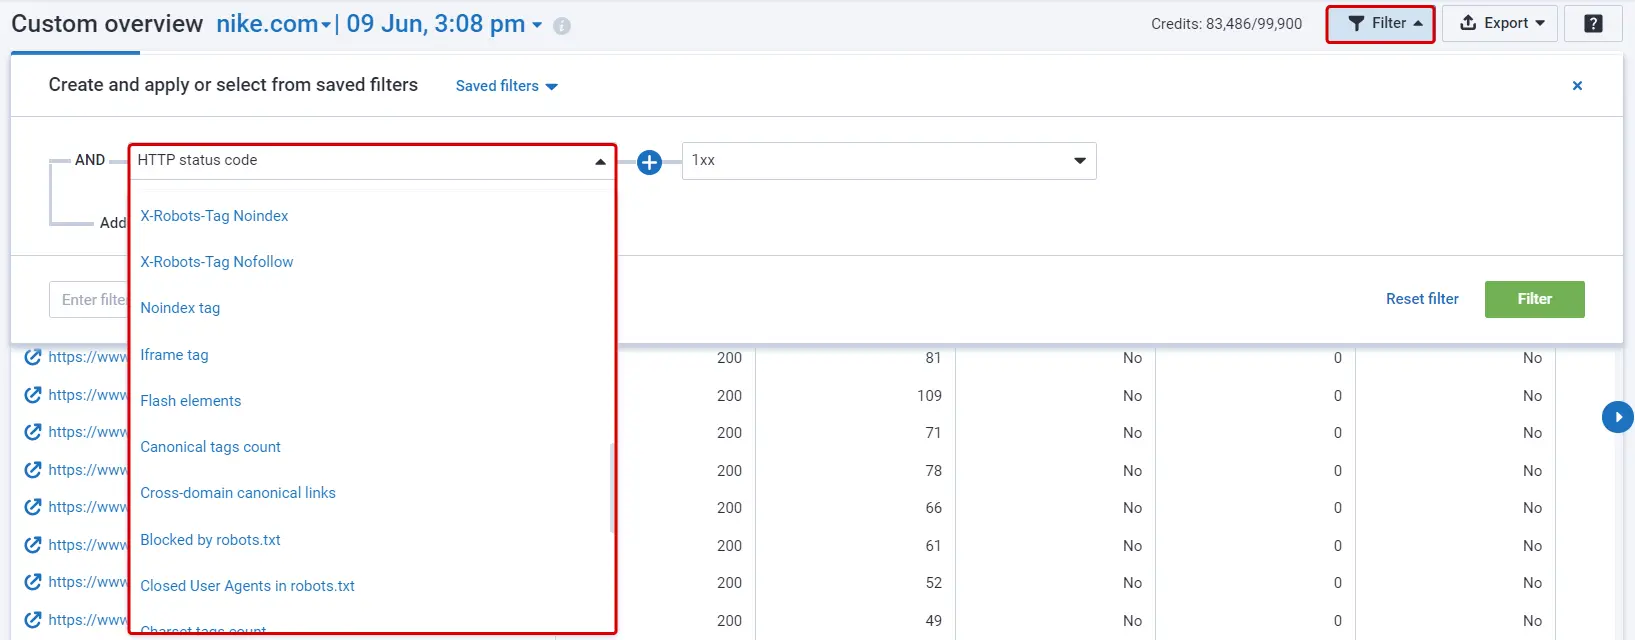This screenshot has height=640, width=1635.
Task: Click the question mark help button
Action: [1594, 24]
